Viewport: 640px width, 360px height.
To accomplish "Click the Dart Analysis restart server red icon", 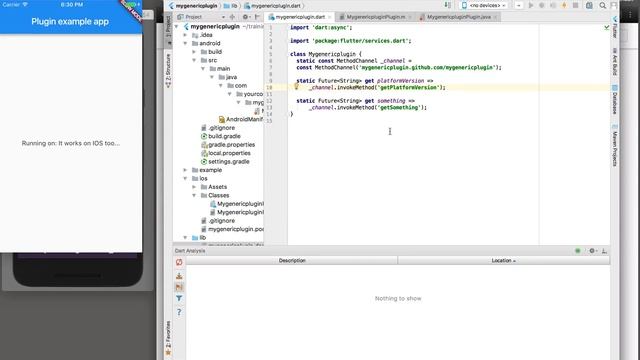I will 179,262.
